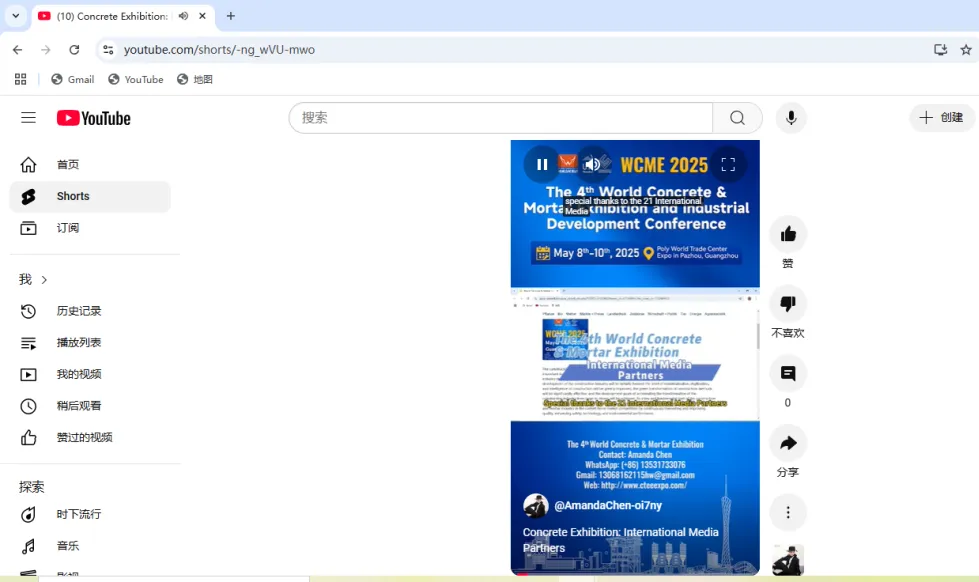Open the three-dot more options menu
Image resolution: width=979 pixels, height=582 pixels.
pyautogui.click(x=788, y=513)
